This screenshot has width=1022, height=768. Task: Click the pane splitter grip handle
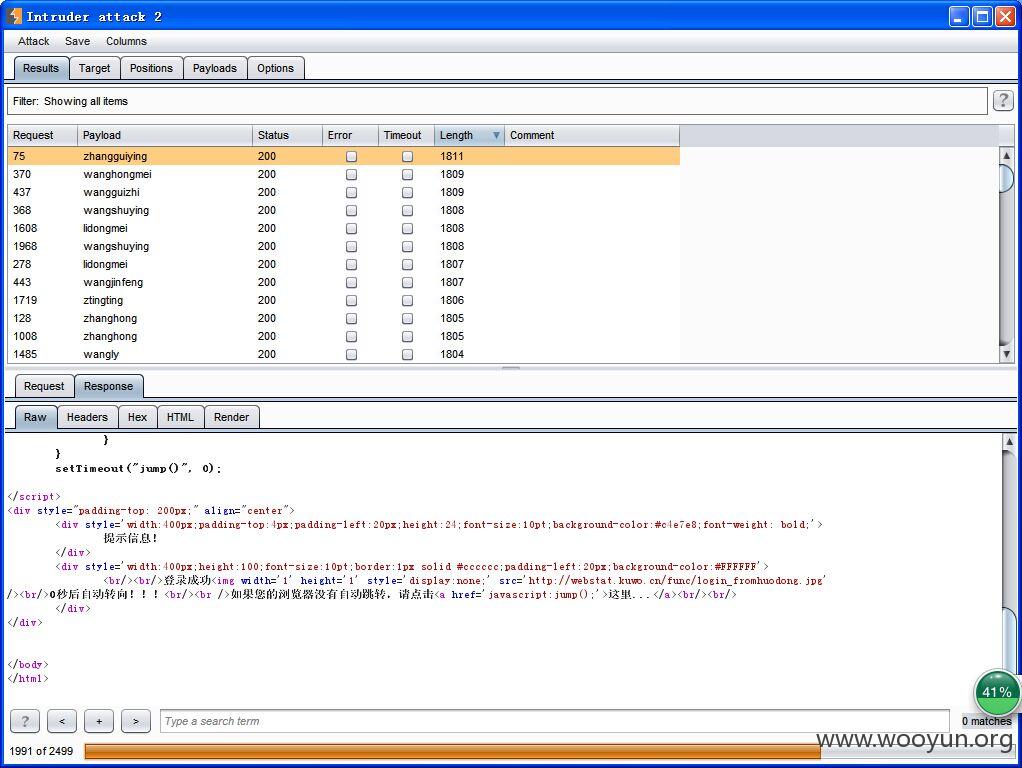[511, 368]
